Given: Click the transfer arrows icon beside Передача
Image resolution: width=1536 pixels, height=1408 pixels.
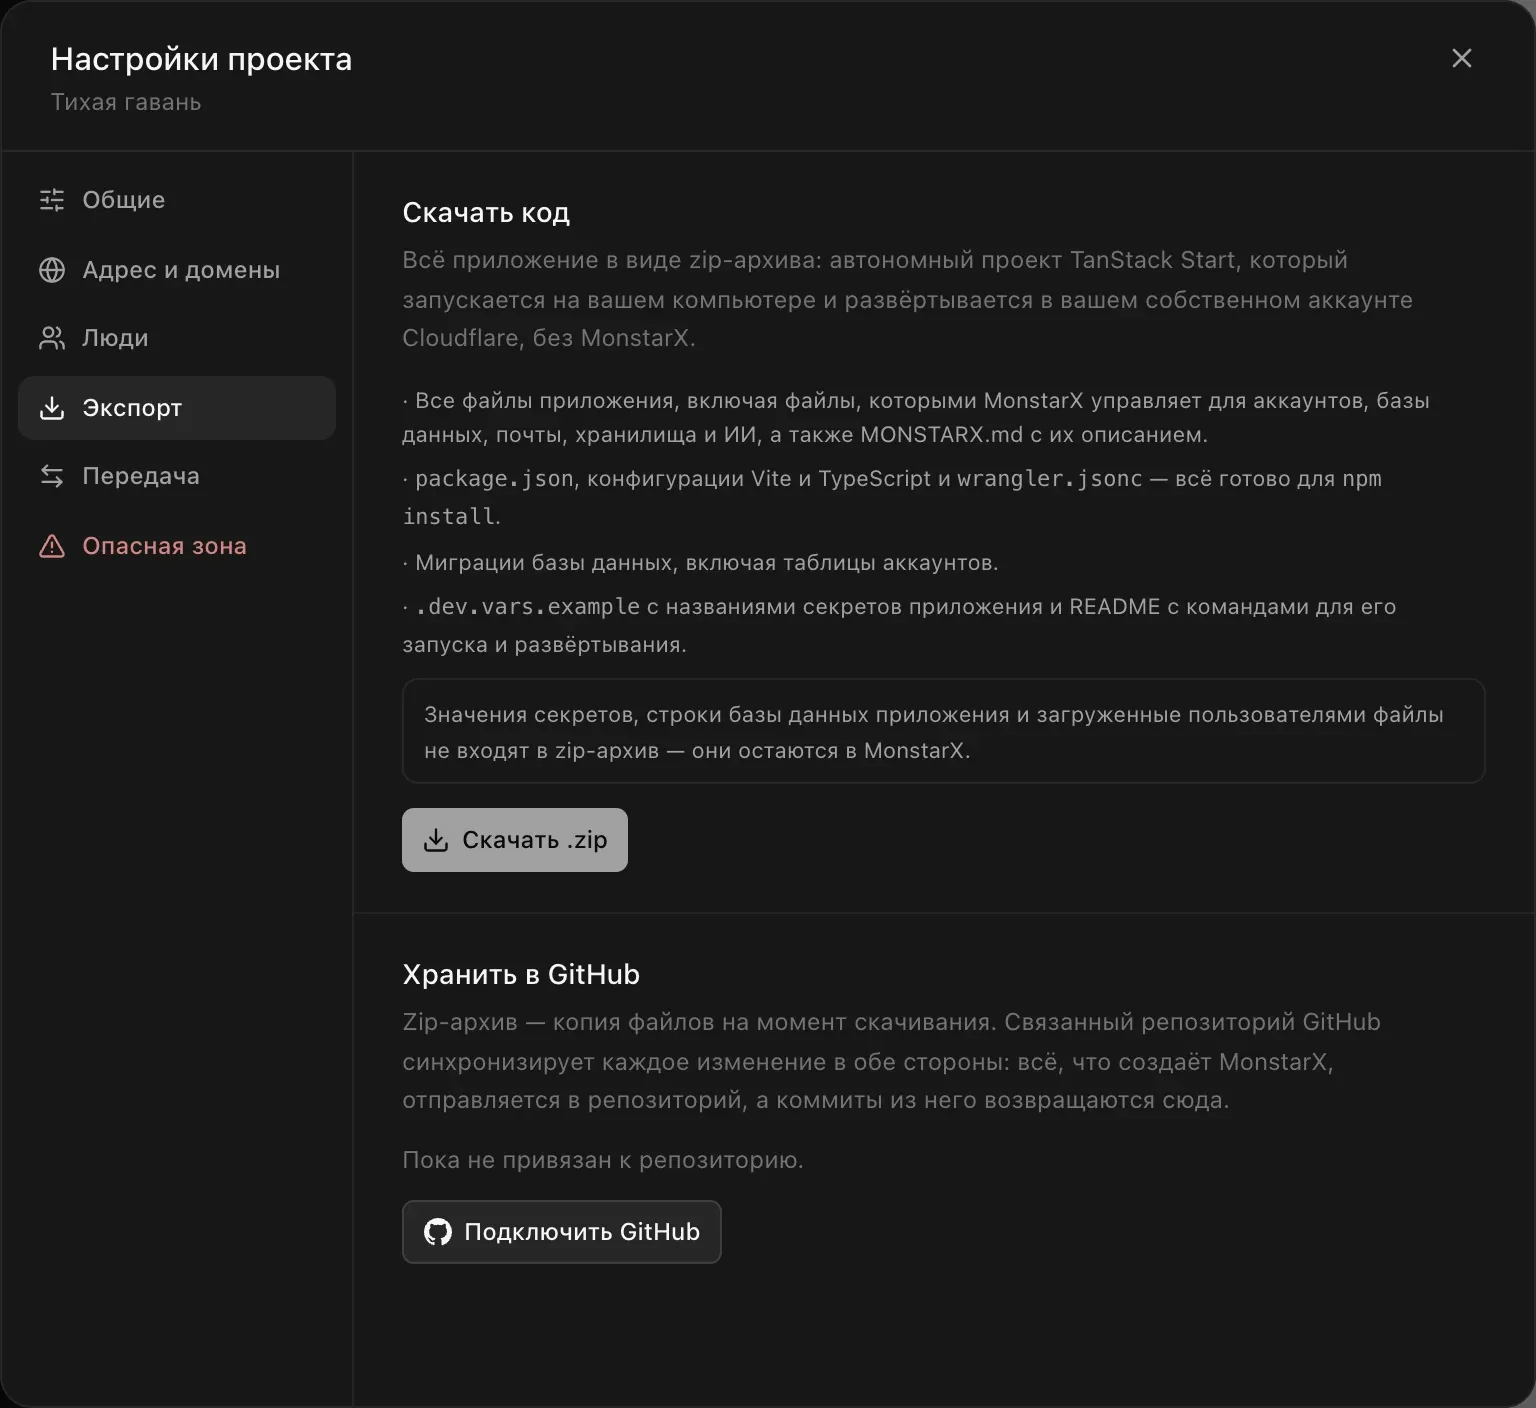Looking at the screenshot, I should tap(52, 476).
